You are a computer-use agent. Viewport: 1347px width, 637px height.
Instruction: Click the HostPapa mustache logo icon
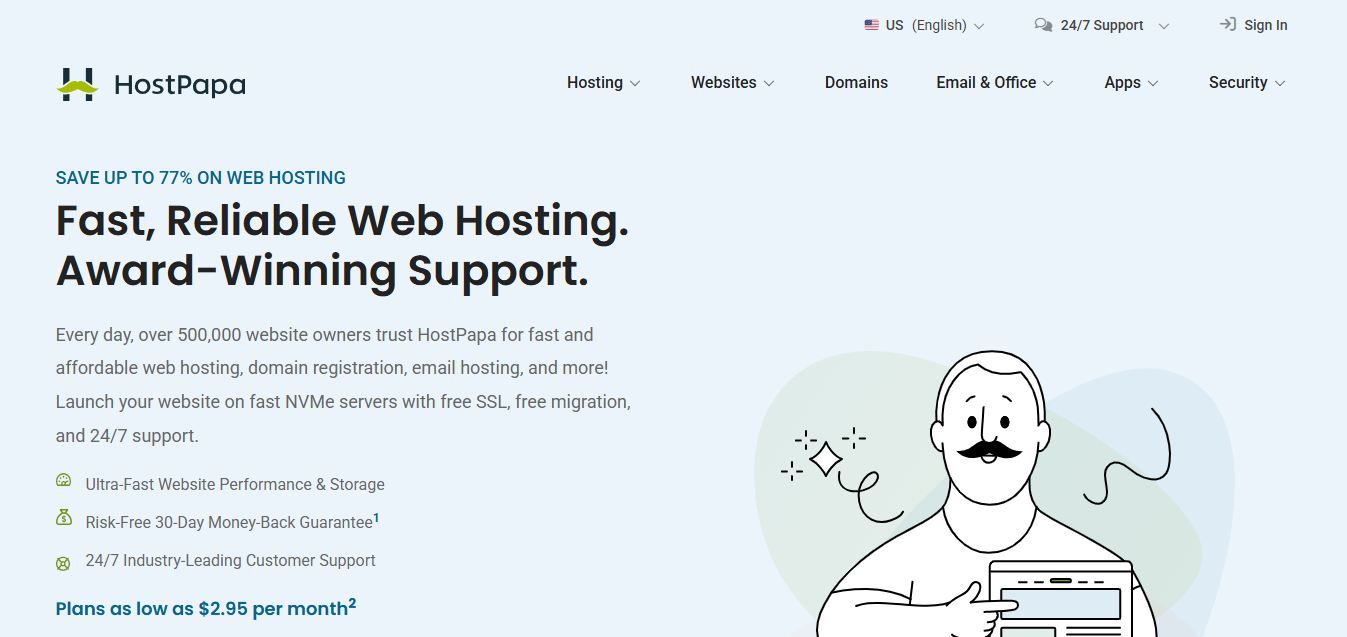click(x=78, y=85)
